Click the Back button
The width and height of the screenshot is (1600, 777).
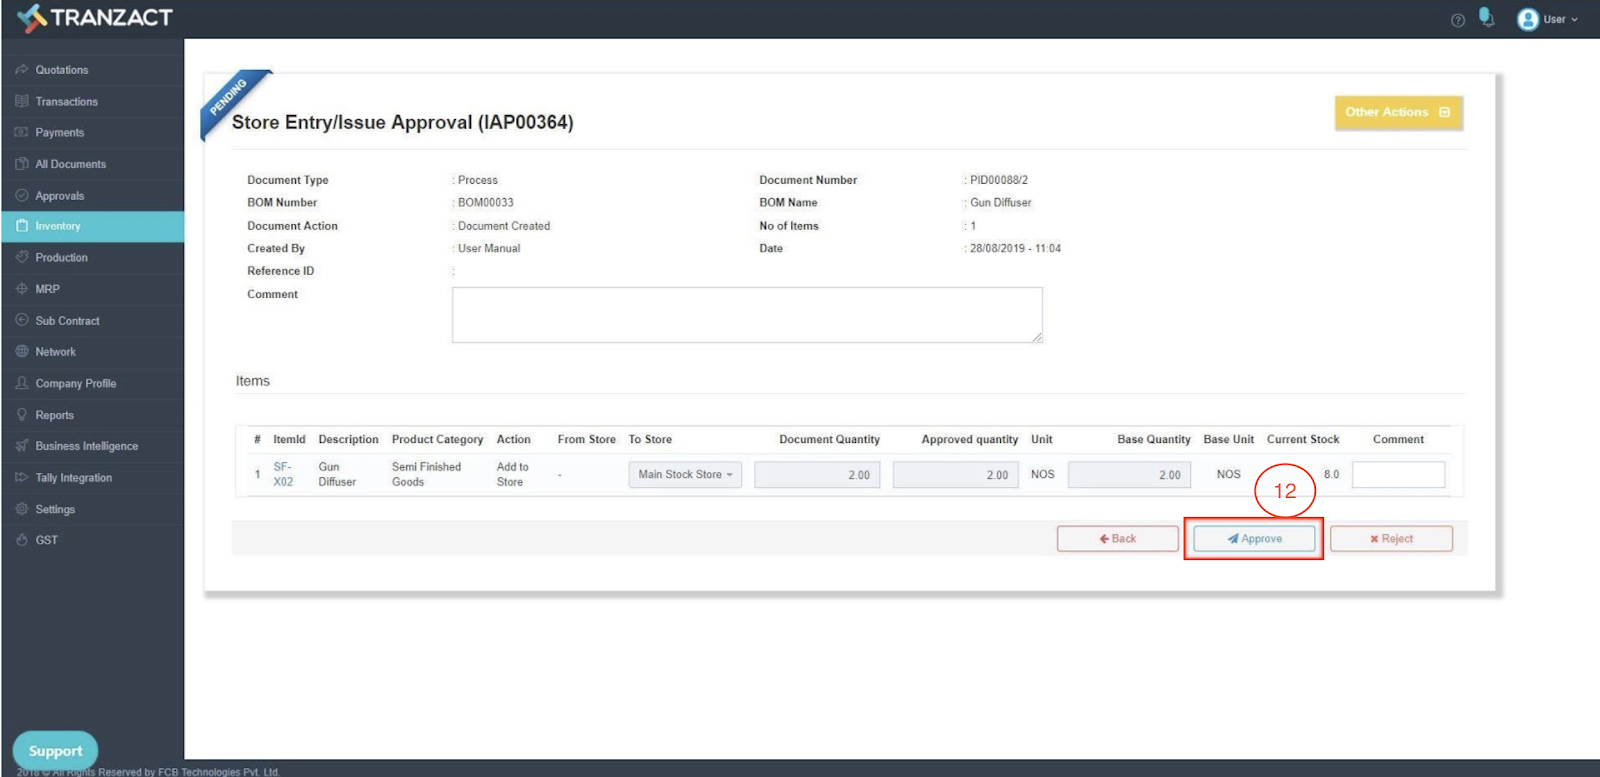pyautogui.click(x=1118, y=538)
